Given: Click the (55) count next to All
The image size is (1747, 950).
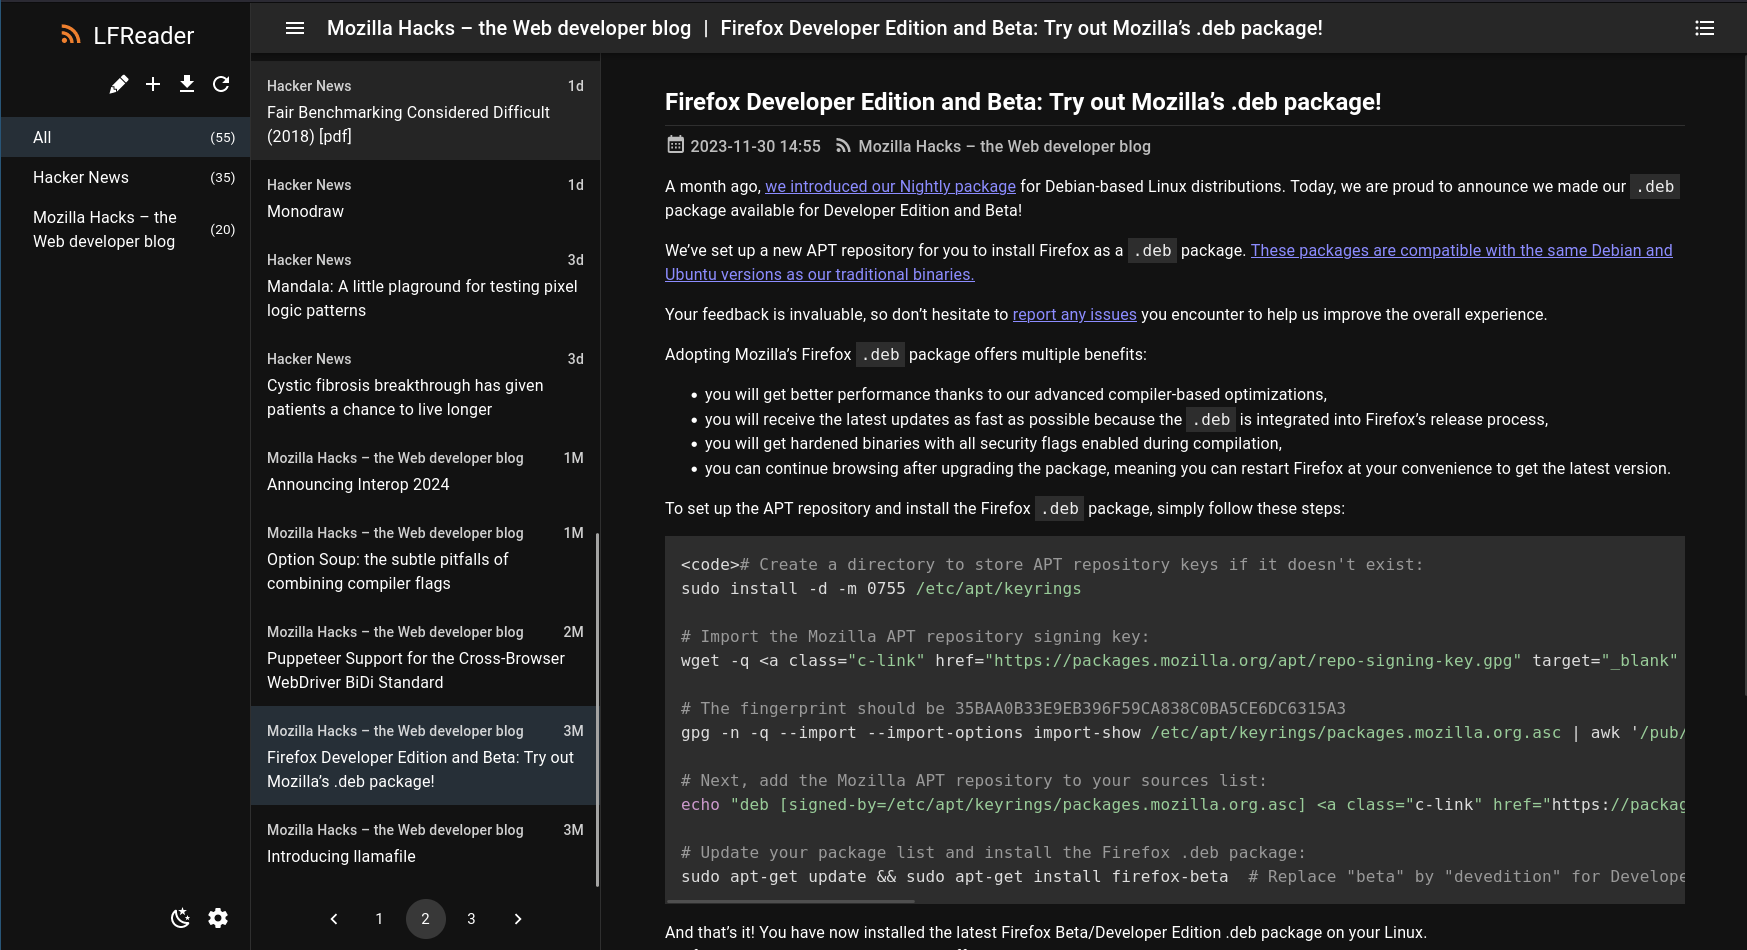Looking at the screenshot, I should click(223, 137).
